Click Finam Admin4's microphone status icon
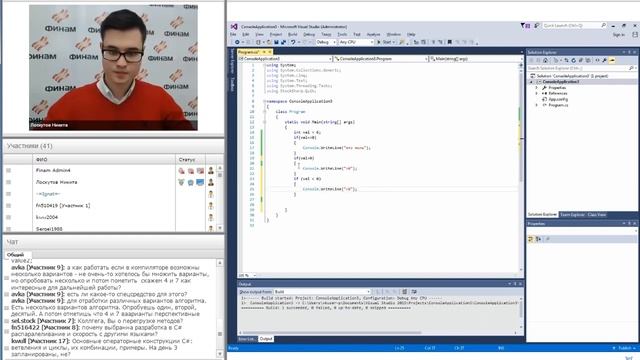This screenshot has height=360, width=640. point(181,171)
